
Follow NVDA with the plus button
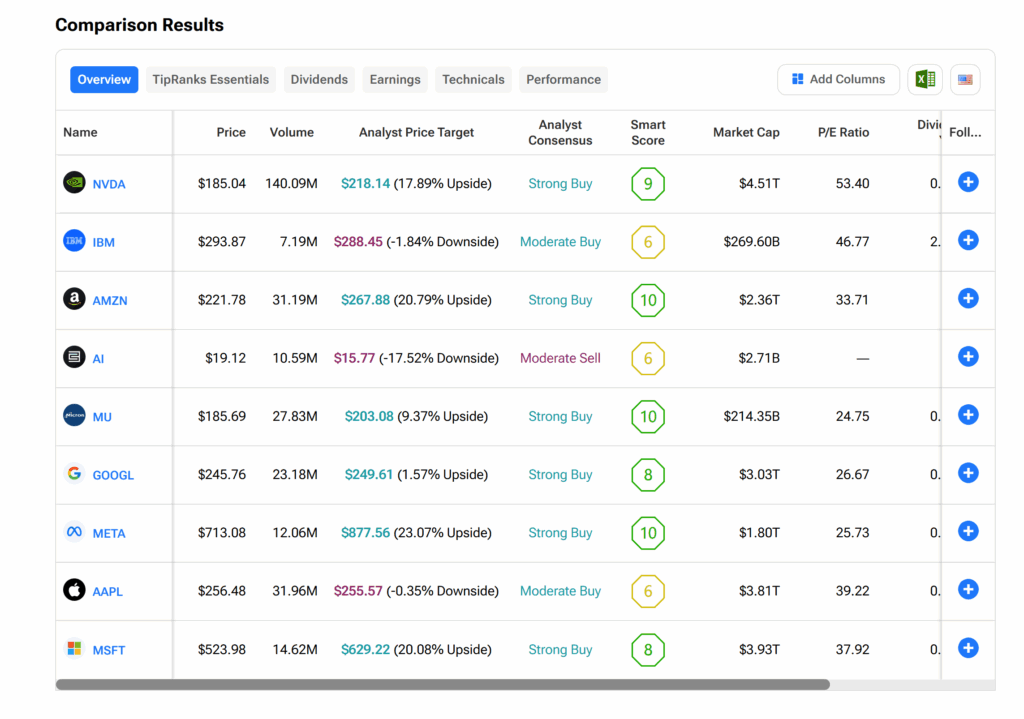[x=967, y=182]
